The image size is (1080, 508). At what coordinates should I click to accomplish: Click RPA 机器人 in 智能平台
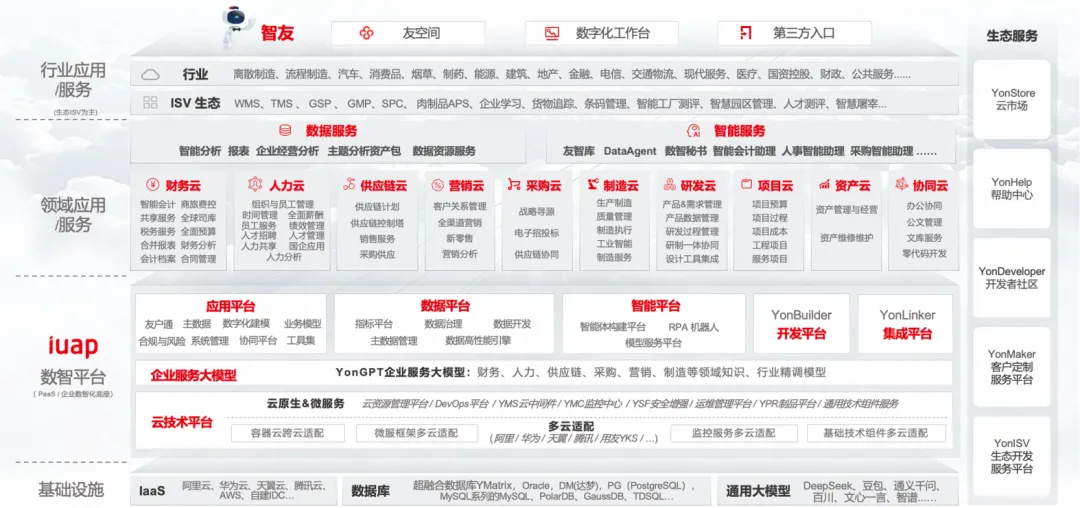point(693,327)
